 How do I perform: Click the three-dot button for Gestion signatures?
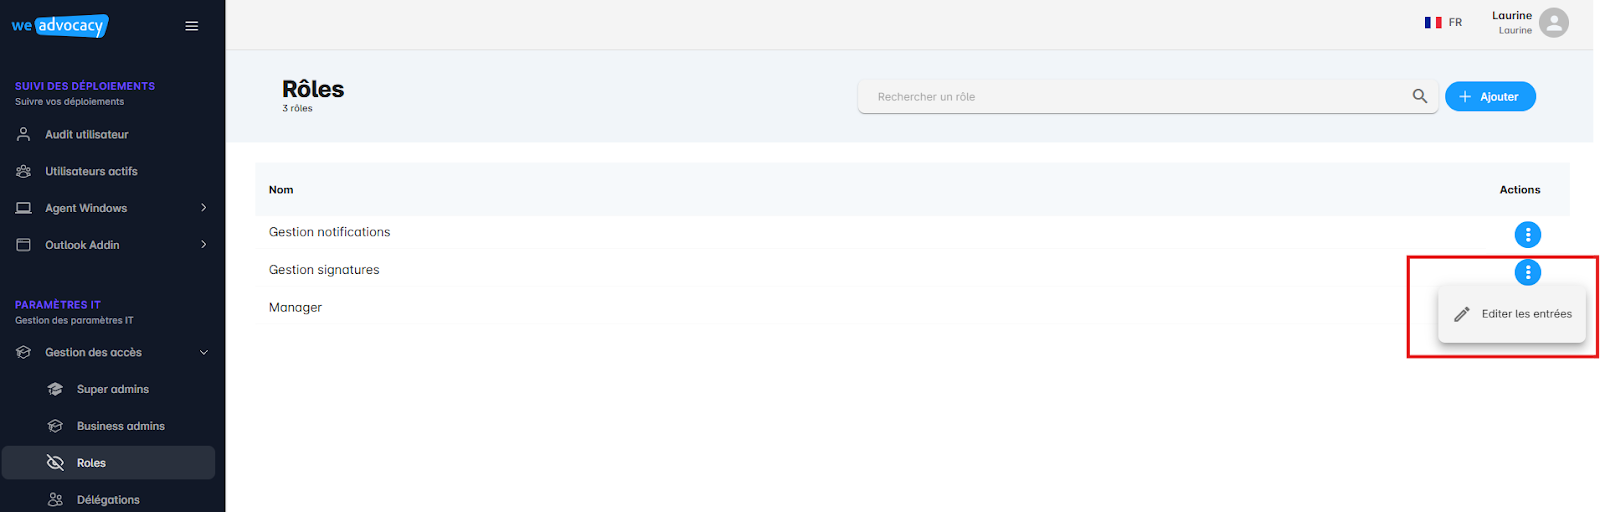1527,272
